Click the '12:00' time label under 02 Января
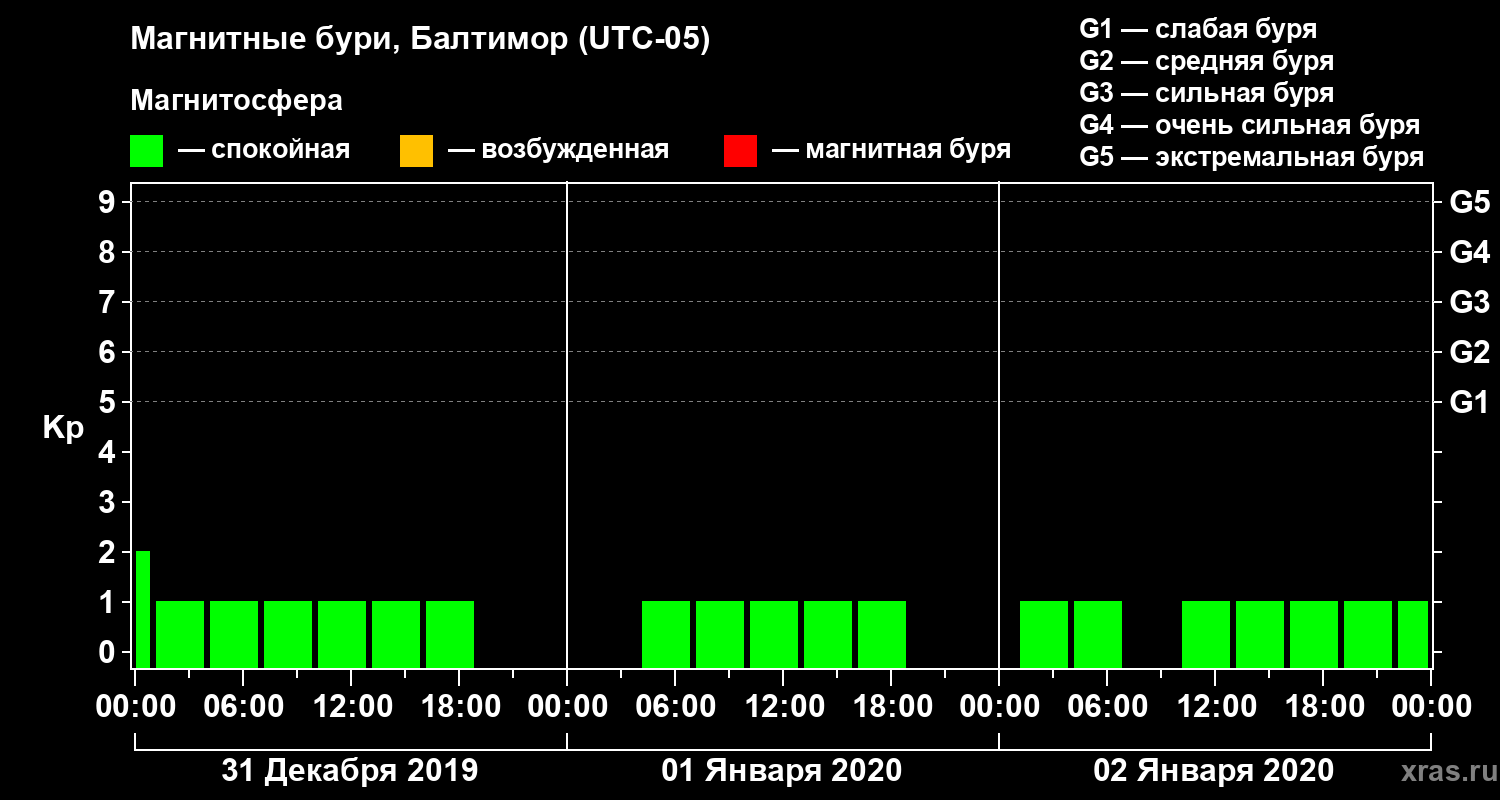Image resolution: width=1500 pixels, height=800 pixels. [1215, 707]
